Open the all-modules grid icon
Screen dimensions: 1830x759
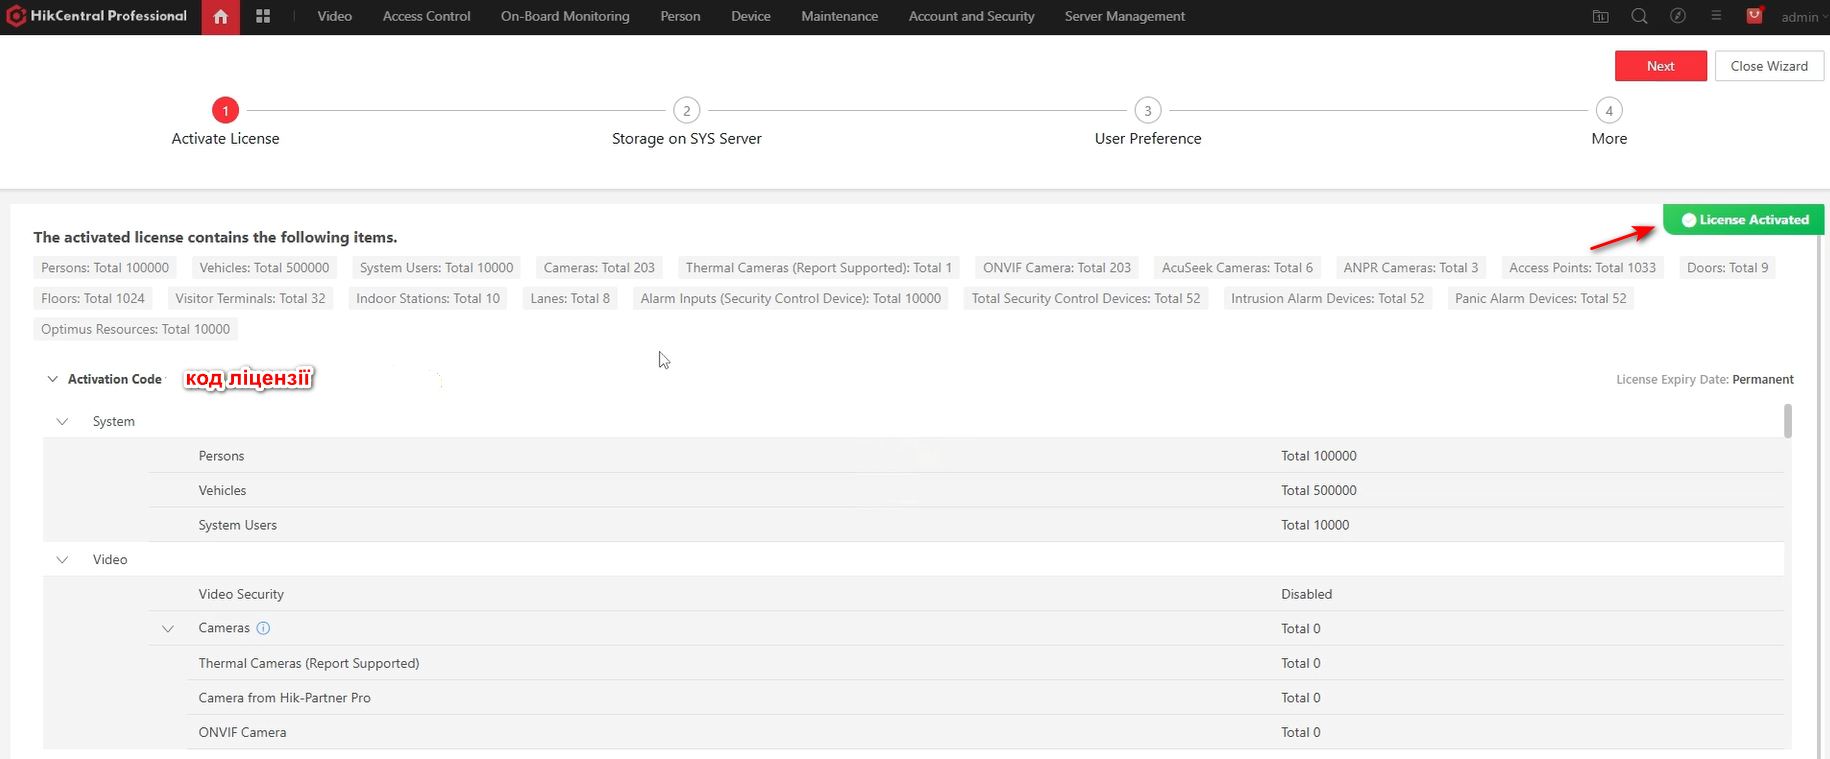[263, 17]
